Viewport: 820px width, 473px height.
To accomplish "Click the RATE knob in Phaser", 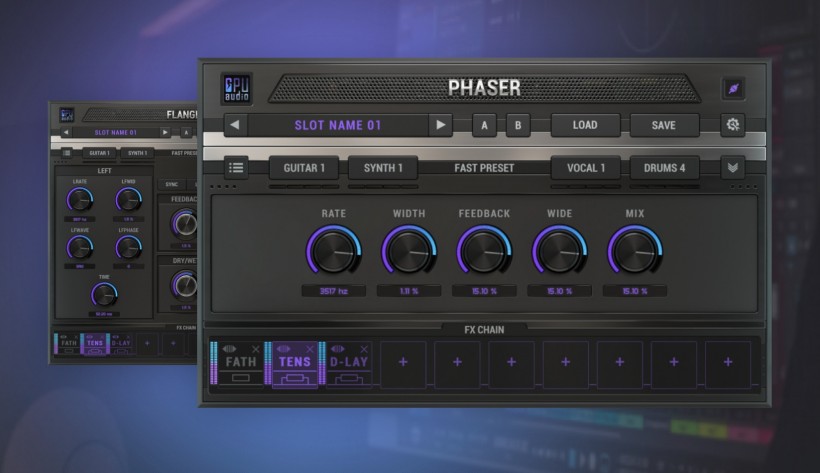I will tap(333, 250).
